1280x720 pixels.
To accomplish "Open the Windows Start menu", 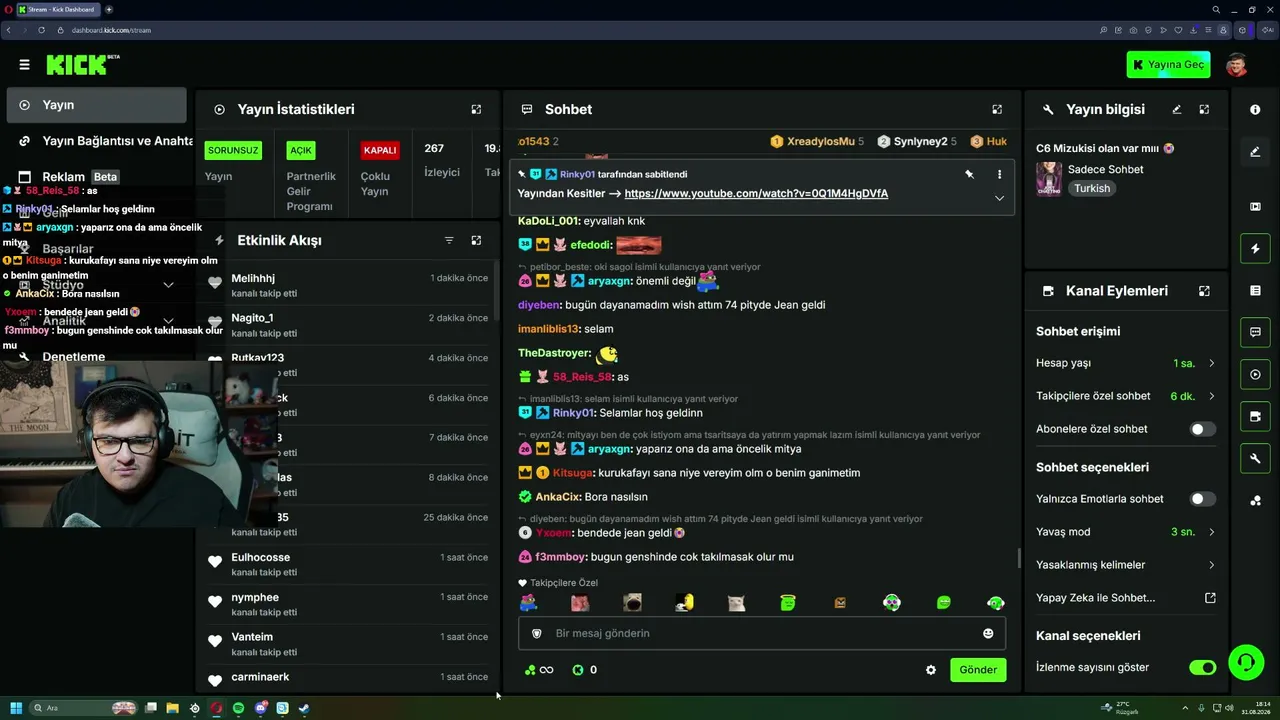I will point(15,708).
